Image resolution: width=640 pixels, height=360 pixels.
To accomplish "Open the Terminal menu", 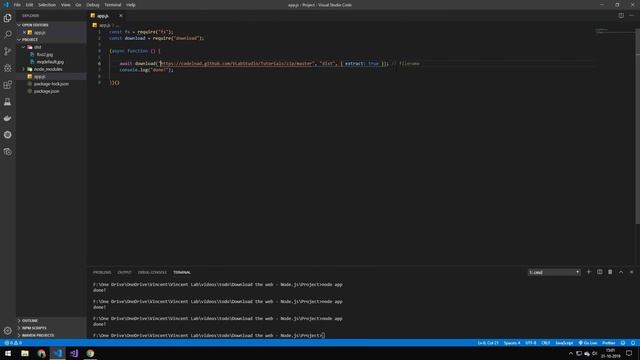I will 113,5.
